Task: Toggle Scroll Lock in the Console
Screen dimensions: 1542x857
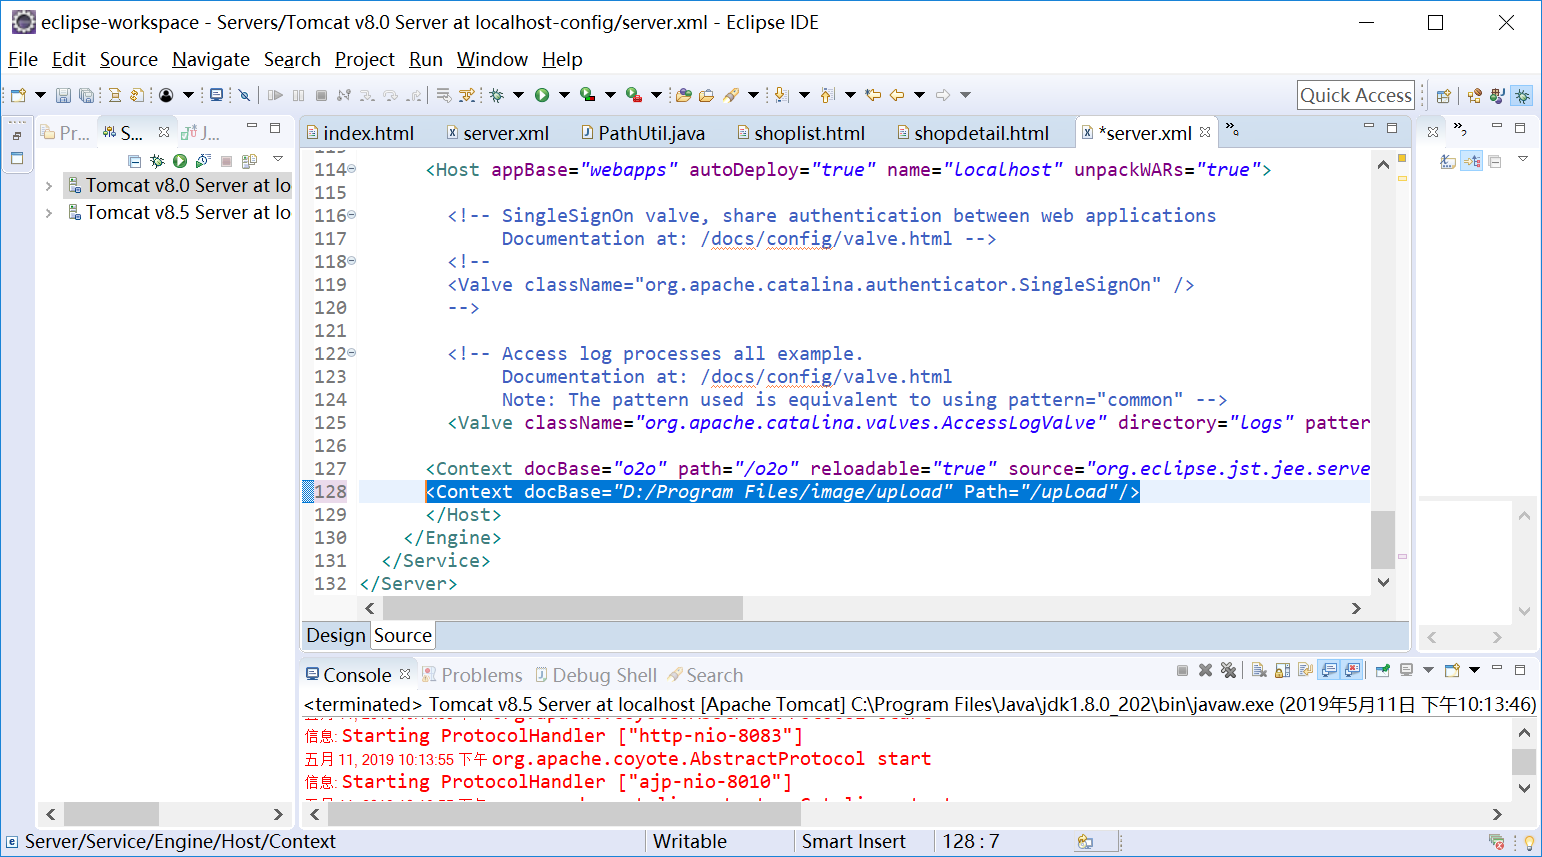Action: tap(1283, 670)
